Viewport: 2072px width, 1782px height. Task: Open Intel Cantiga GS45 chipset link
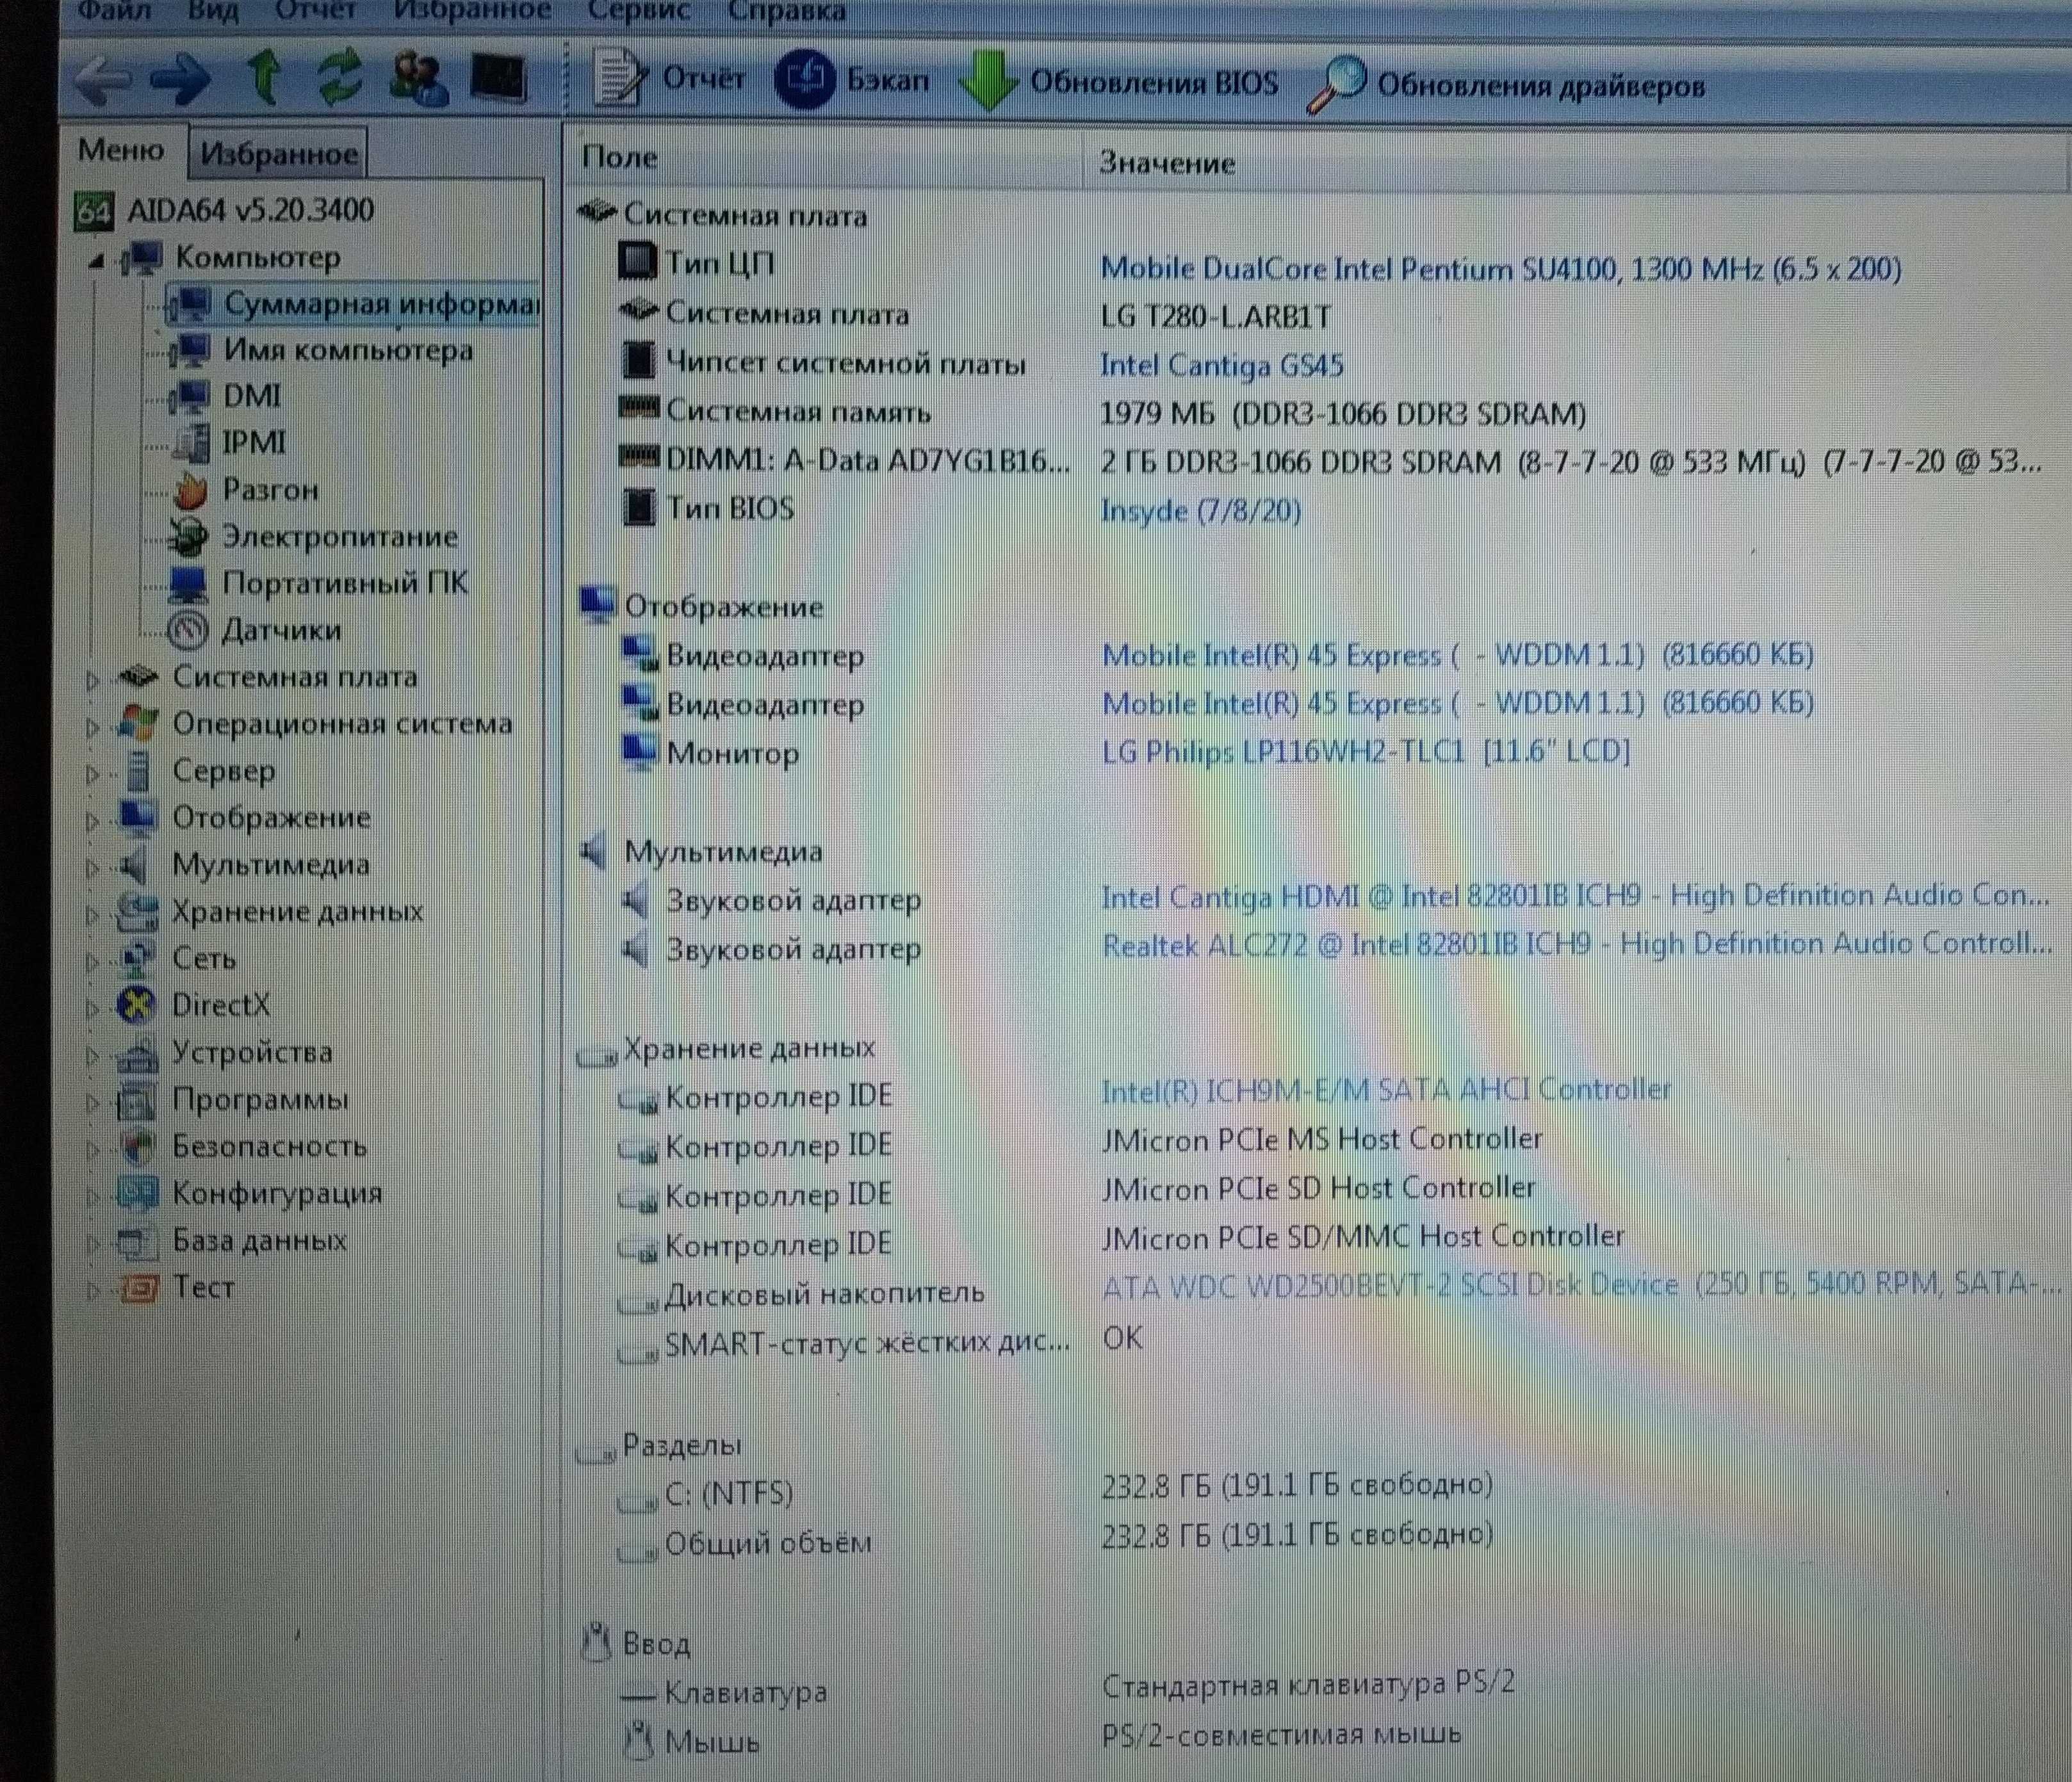(x=1221, y=365)
